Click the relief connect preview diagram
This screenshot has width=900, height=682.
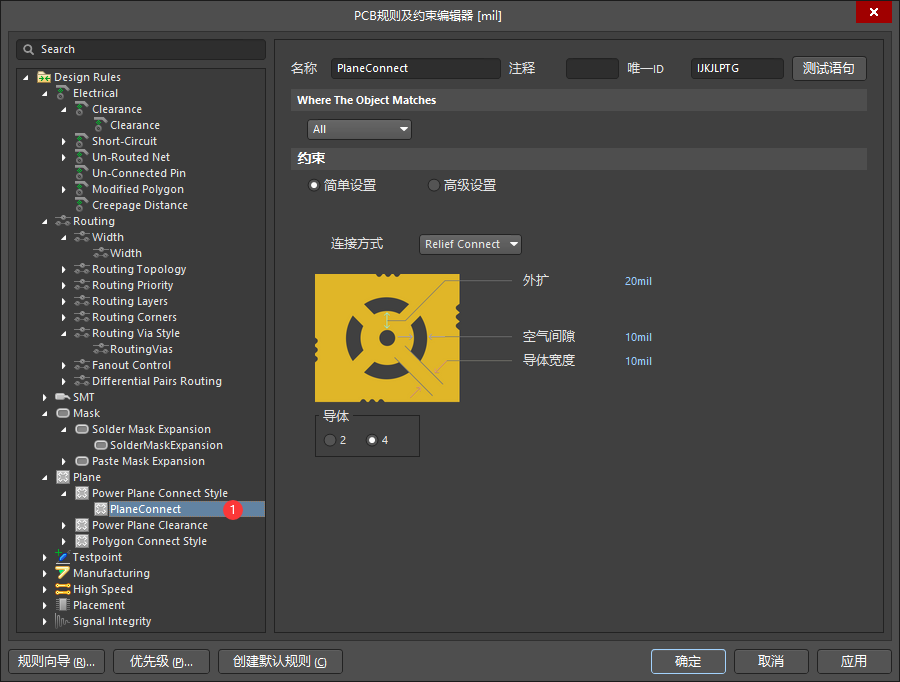pos(387,338)
